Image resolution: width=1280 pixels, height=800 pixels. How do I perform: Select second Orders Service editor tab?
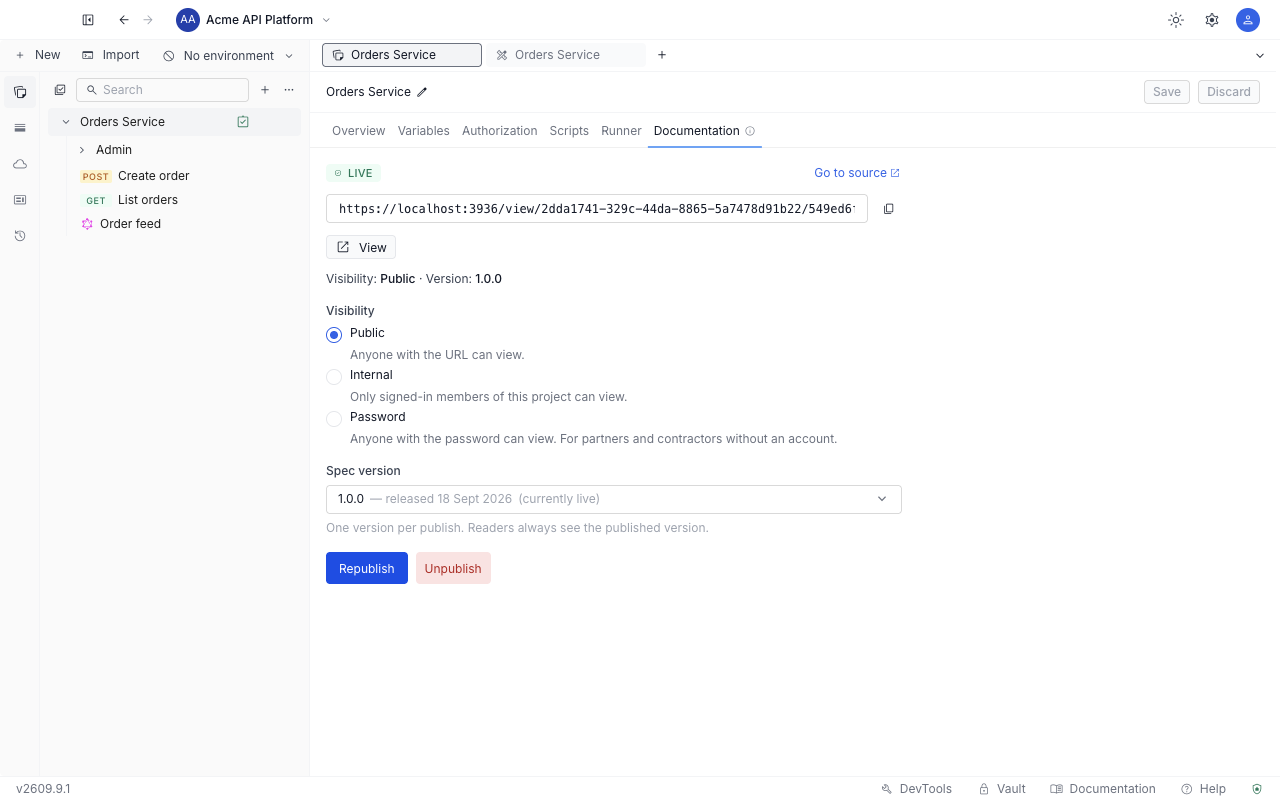tap(566, 55)
